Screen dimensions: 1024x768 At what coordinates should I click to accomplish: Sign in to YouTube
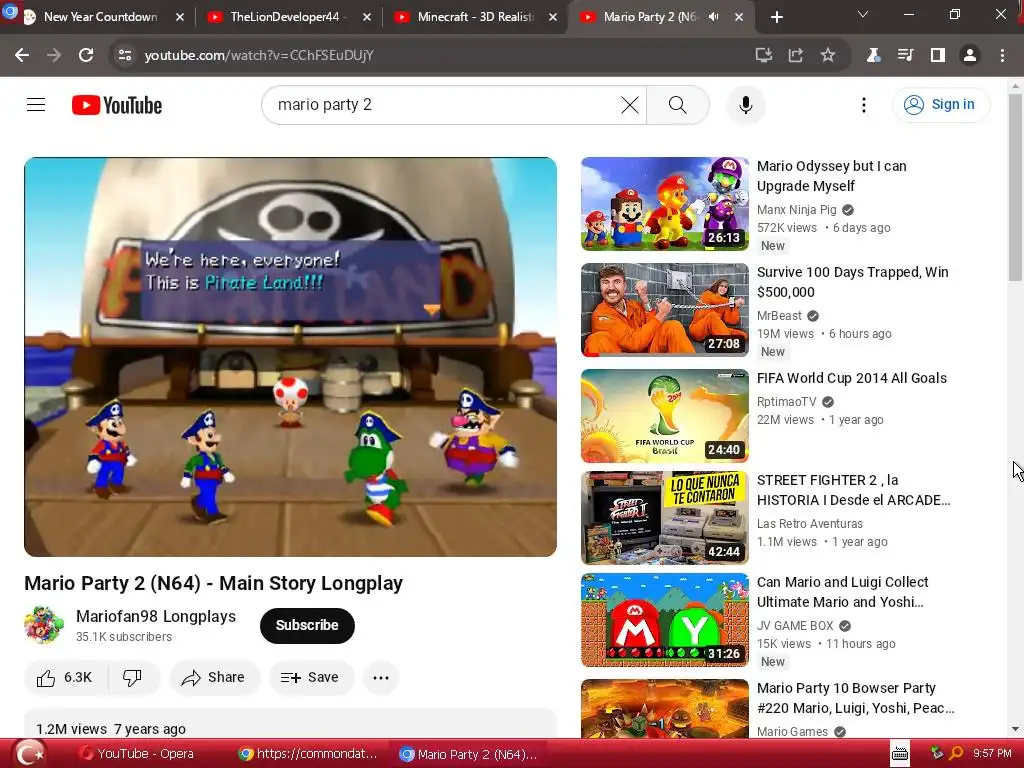click(940, 104)
